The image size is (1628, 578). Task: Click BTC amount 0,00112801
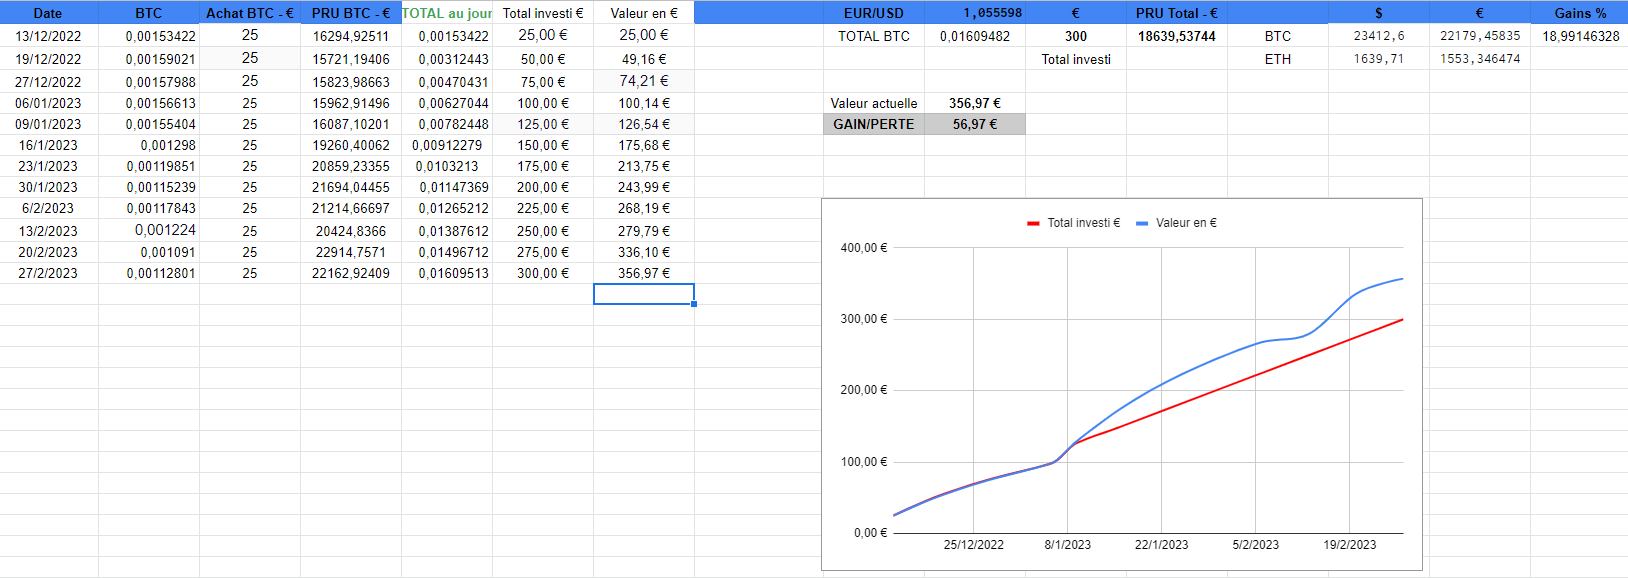149,273
